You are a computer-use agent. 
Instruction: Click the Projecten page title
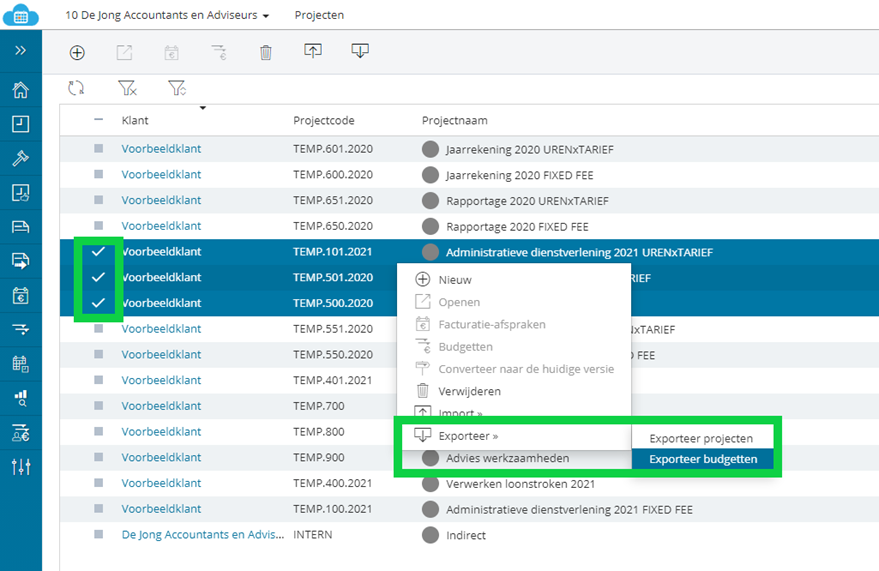[320, 15]
